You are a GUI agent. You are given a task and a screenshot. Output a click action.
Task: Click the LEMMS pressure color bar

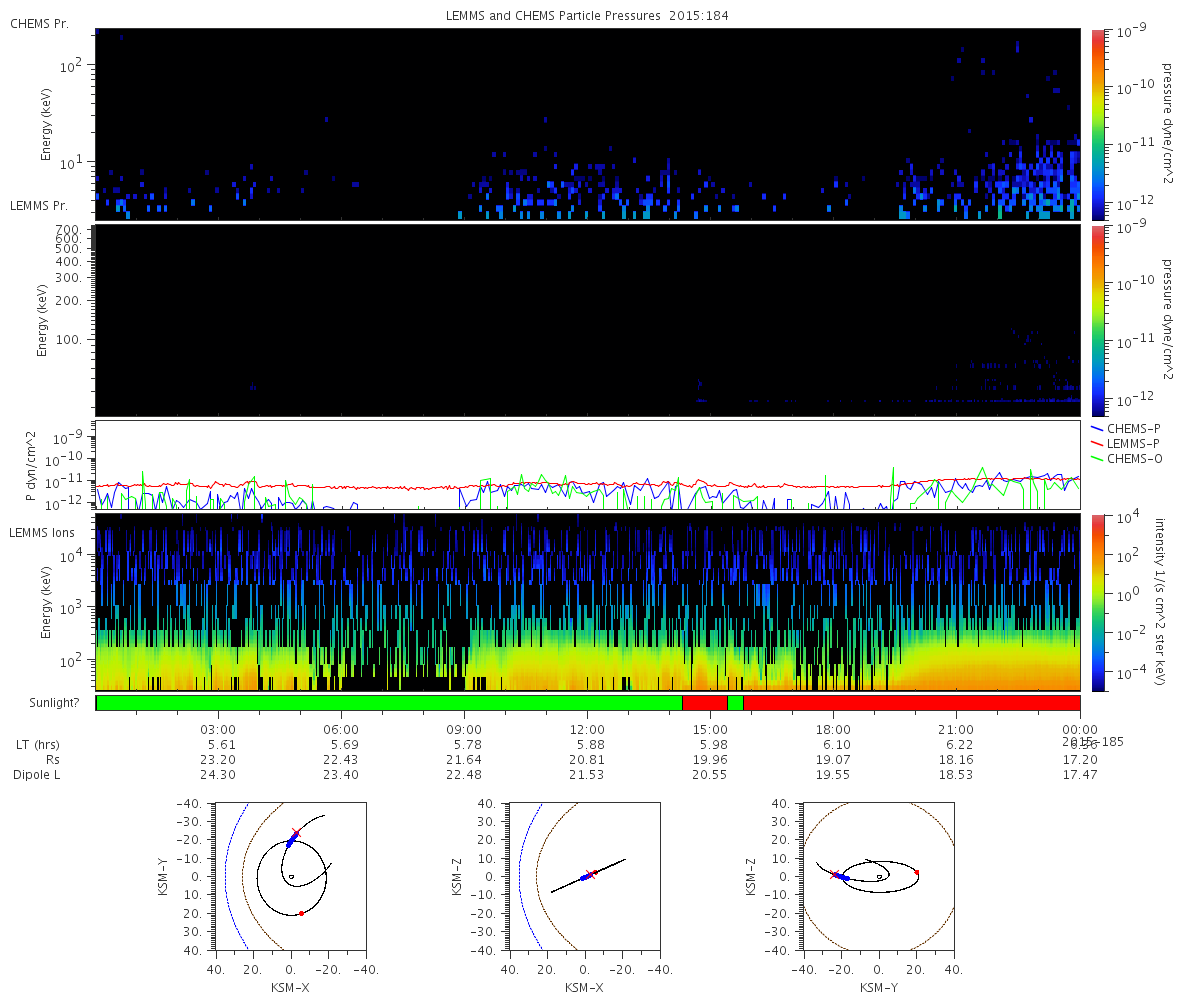coord(1097,320)
